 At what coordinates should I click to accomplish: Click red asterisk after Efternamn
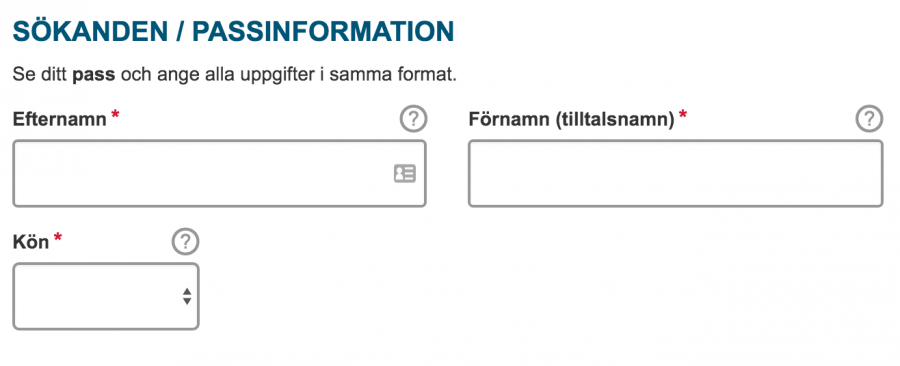(x=115, y=115)
